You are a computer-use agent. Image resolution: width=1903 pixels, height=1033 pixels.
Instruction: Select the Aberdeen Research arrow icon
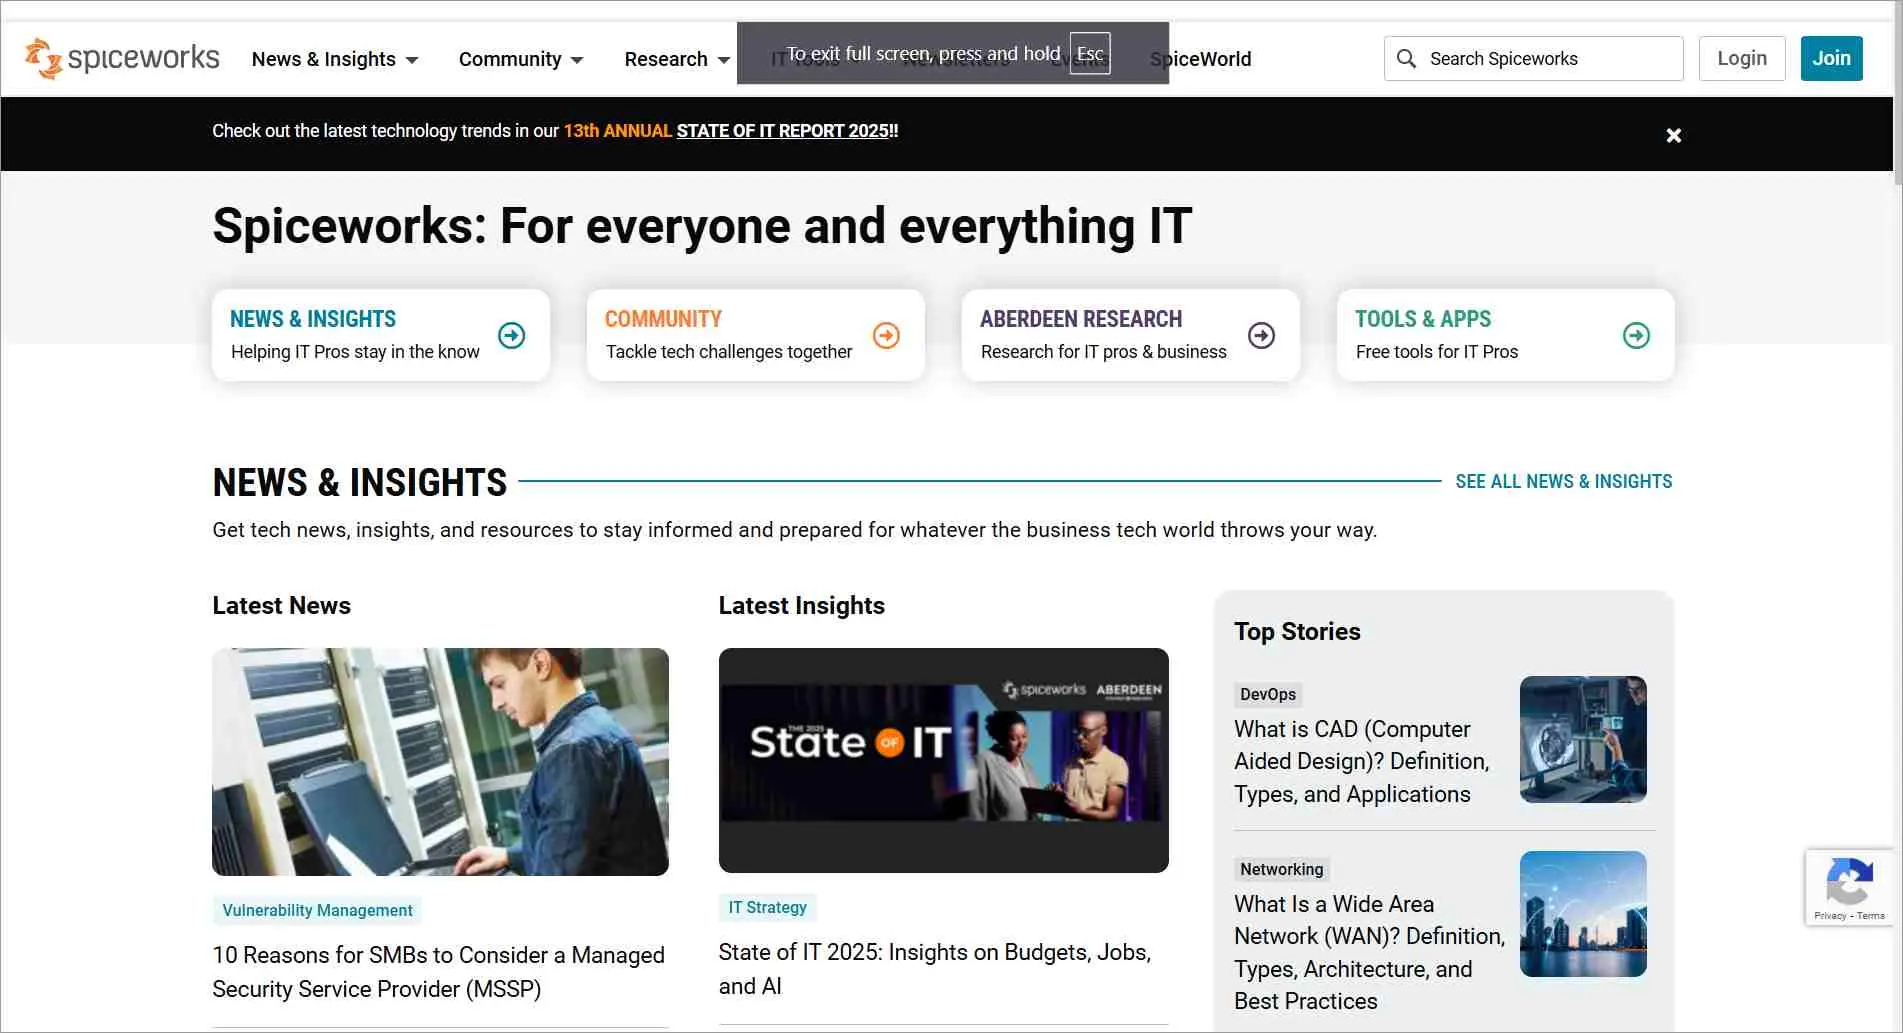click(x=1261, y=335)
